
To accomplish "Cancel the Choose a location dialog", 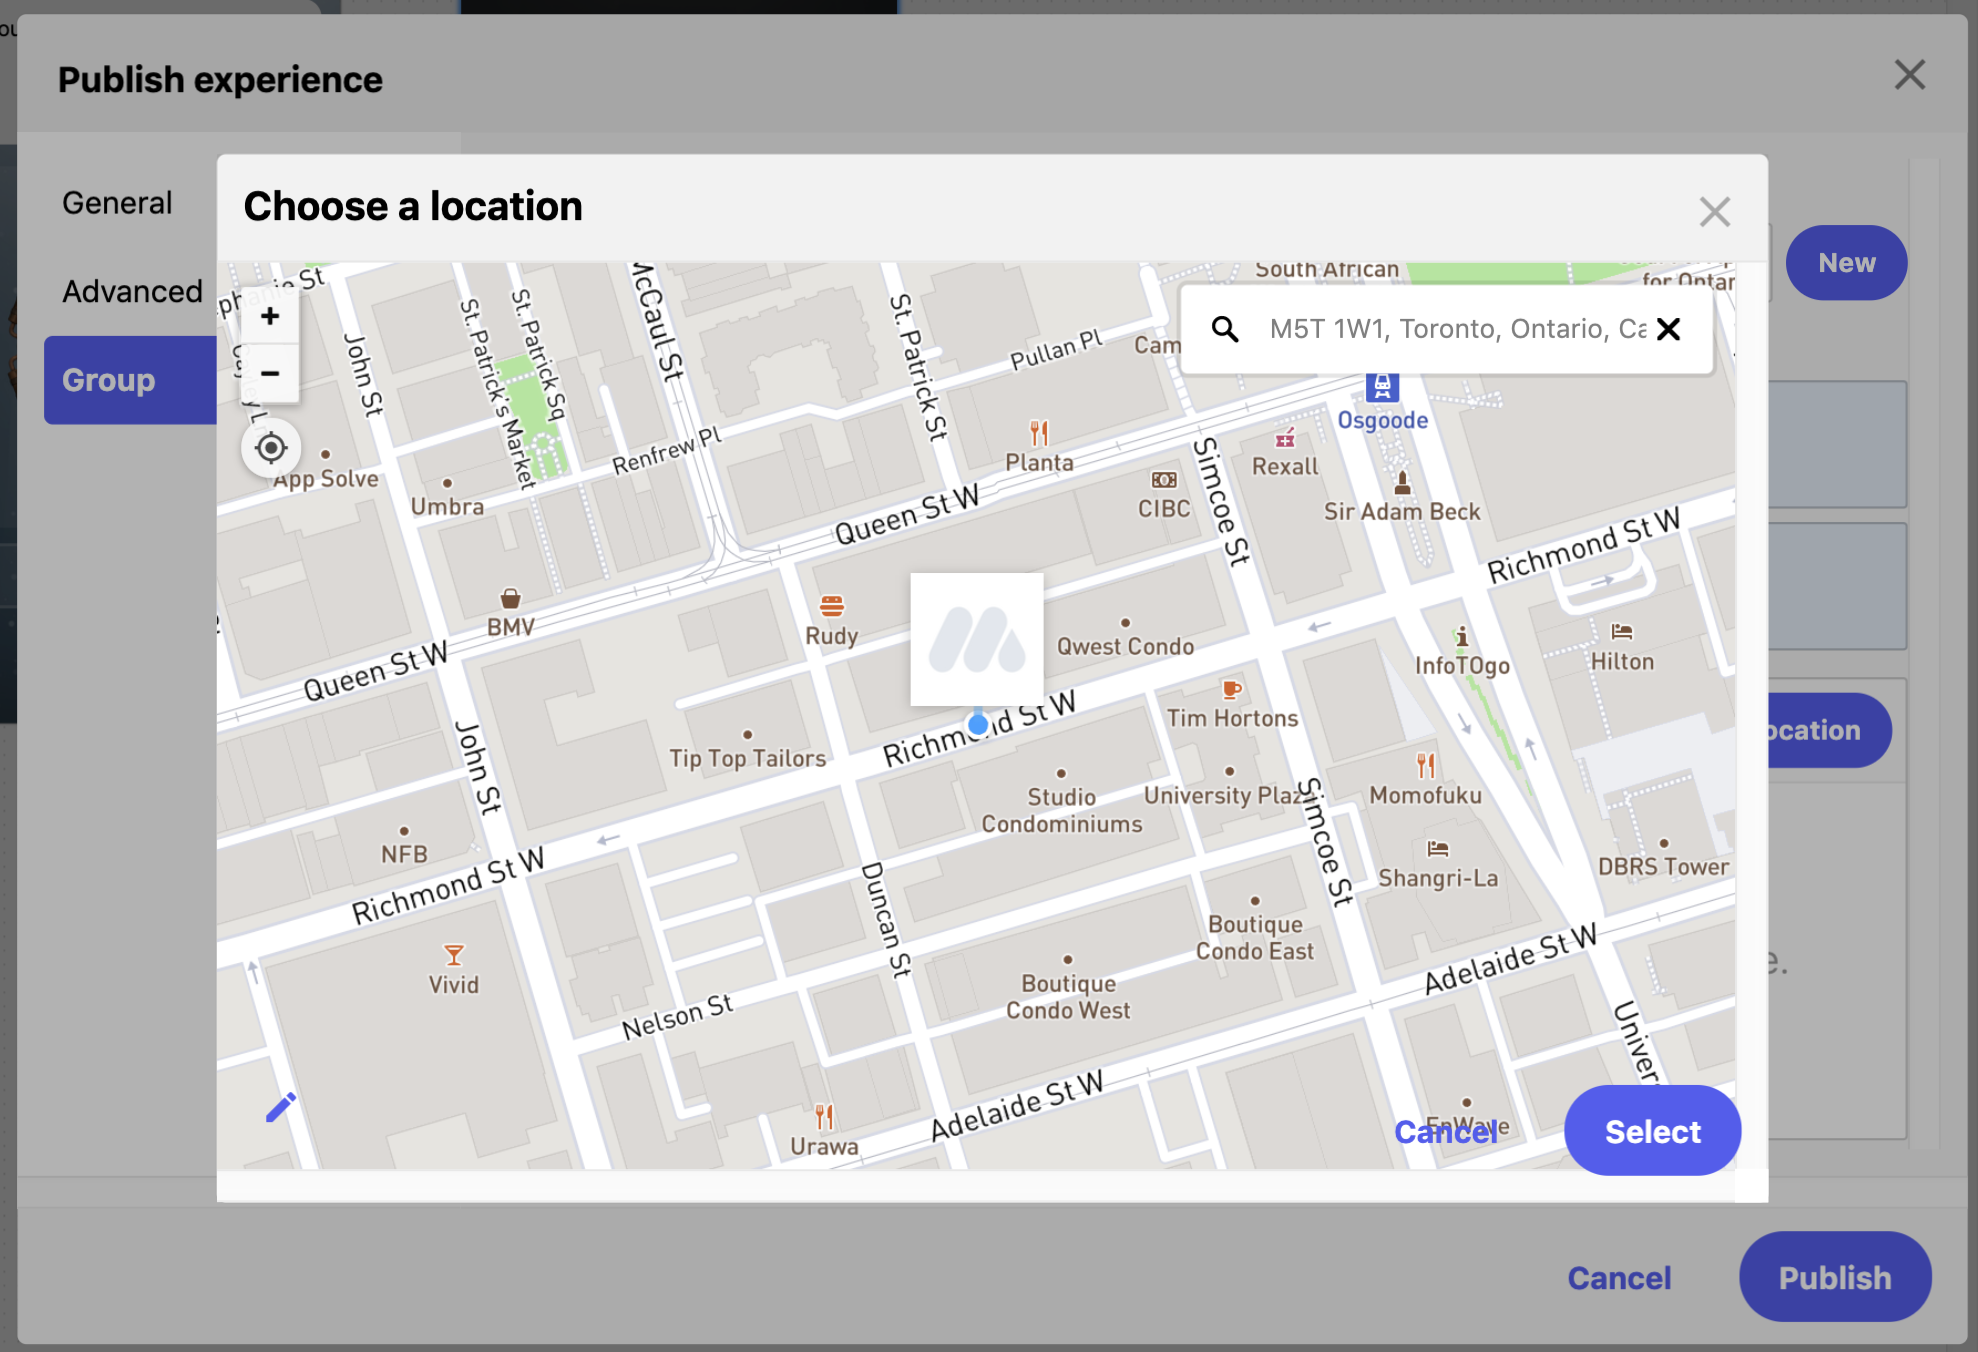I will pyautogui.click(x=1445, y=1131).
